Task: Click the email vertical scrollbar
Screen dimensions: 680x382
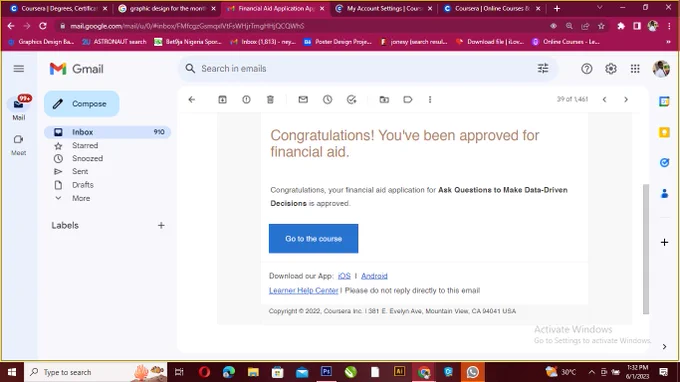Action: coord(646,248)
